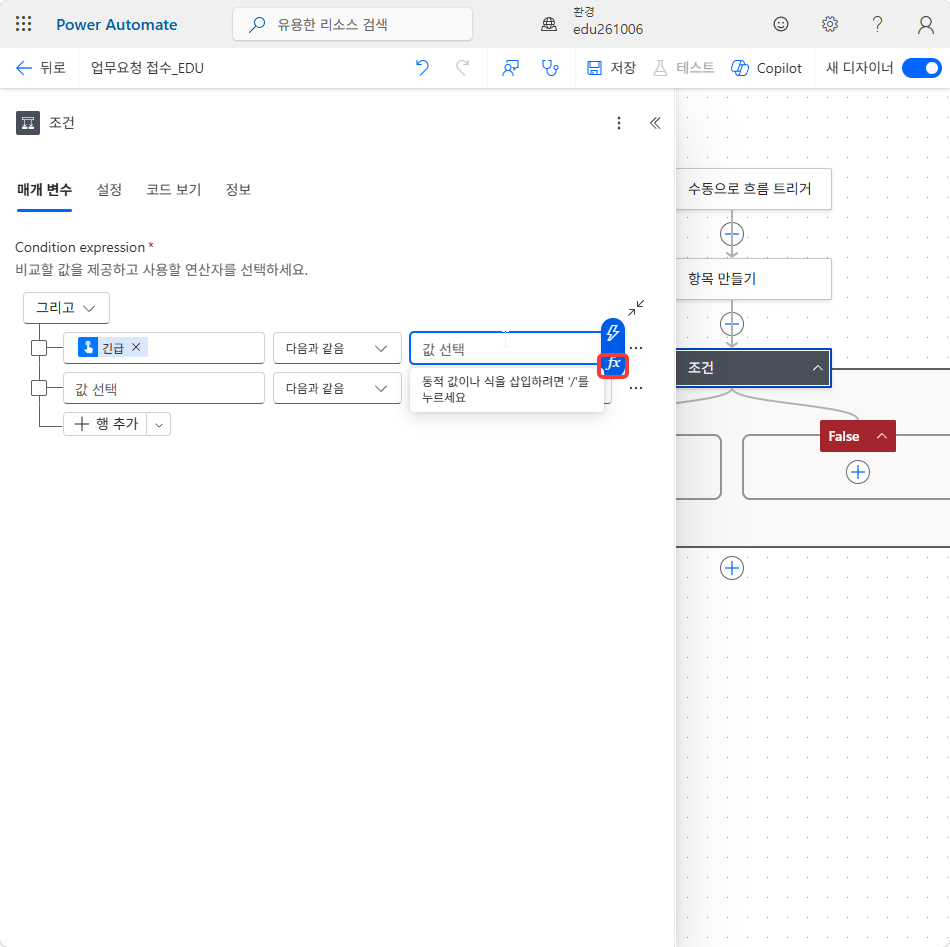Switch to the 코드 보기 tab
Screen dimensions: 950x947
(x=174, y=190)
